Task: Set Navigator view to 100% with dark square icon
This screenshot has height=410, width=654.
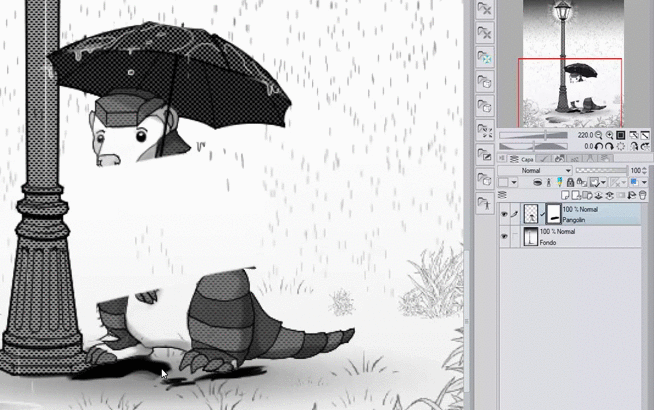Action: (x=621, y=135)
